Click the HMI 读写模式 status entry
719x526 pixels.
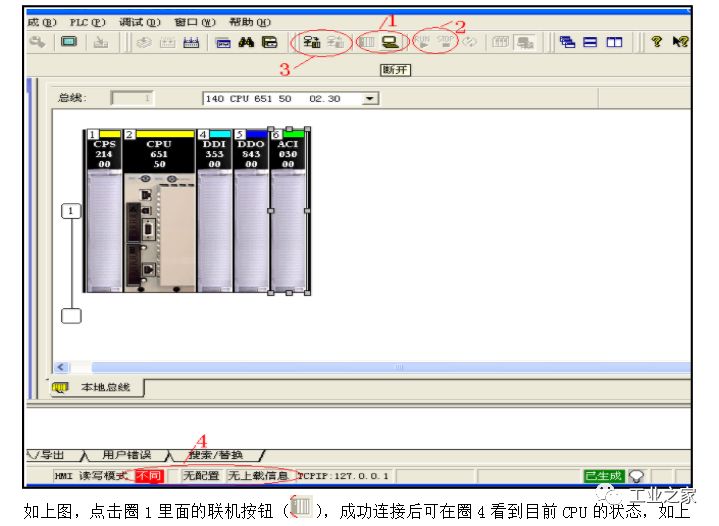(x=91, y=476)
